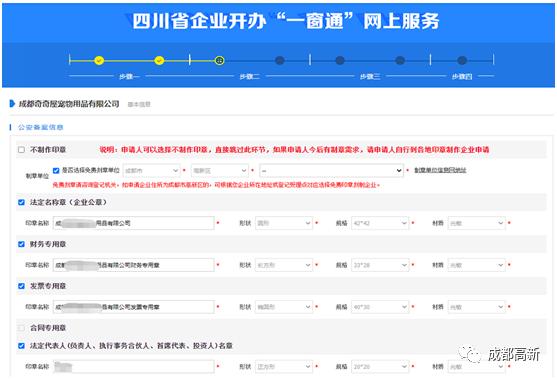Toggle 是否选择免费刻章单位 checkbox
The image size is (557, 379).
(56, 170)
